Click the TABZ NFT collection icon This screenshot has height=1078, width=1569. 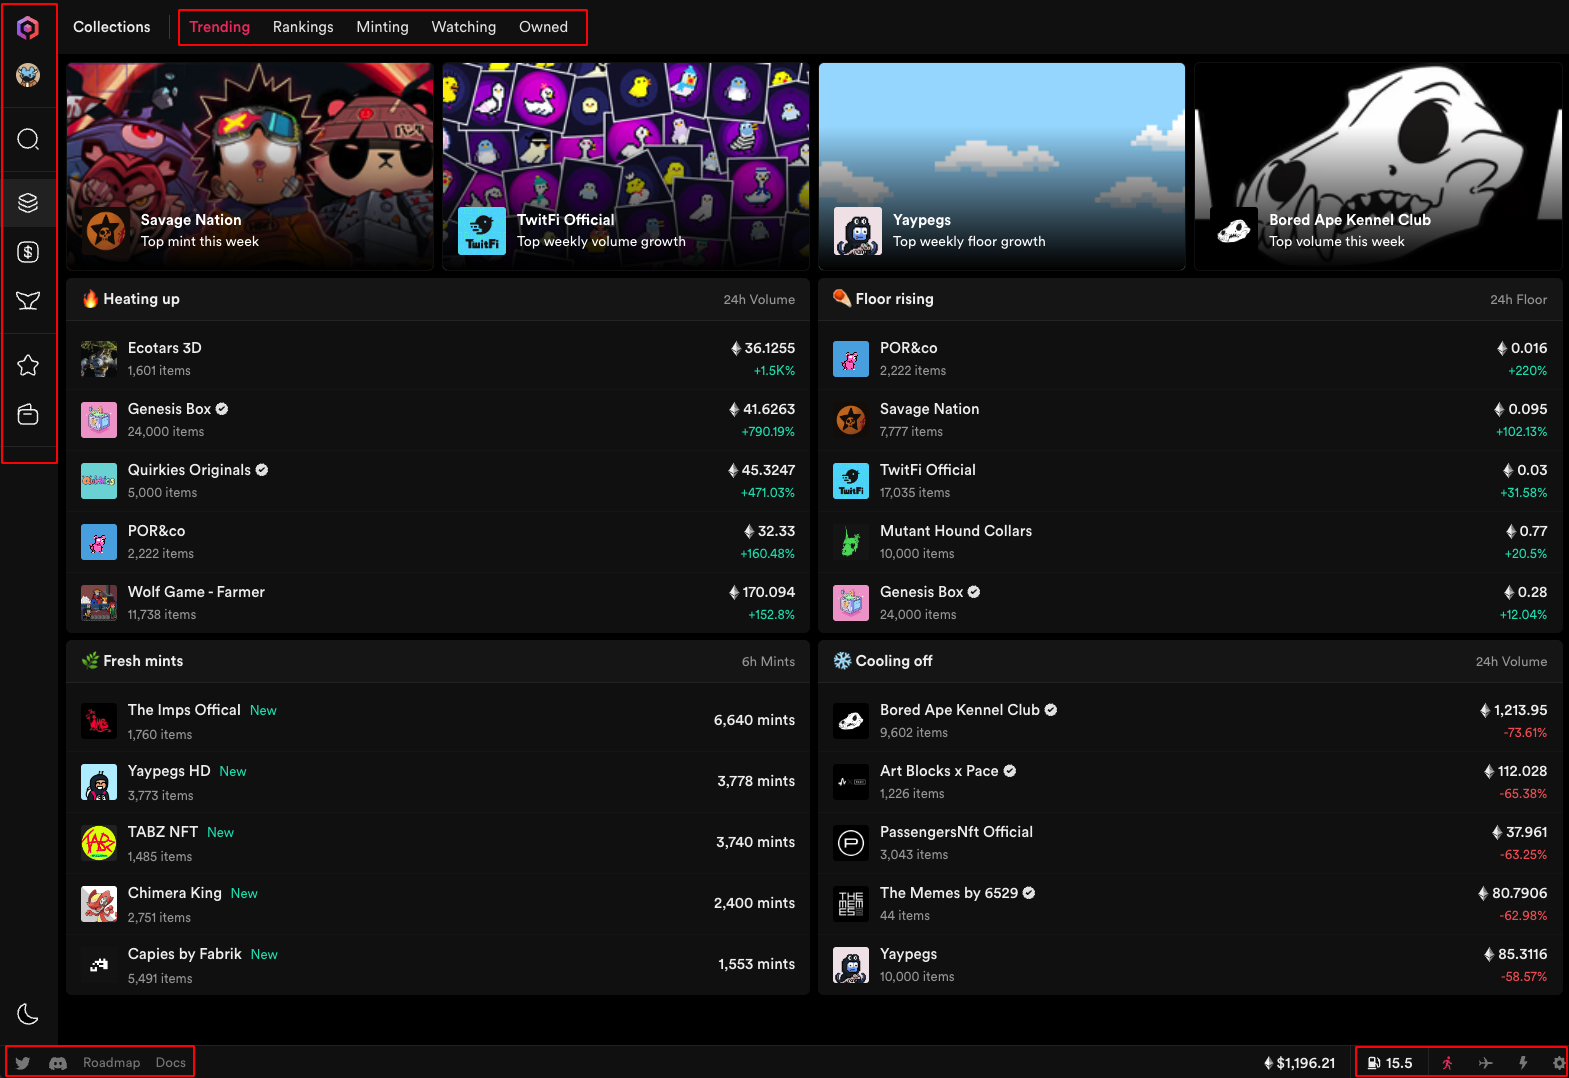(99, 843)
